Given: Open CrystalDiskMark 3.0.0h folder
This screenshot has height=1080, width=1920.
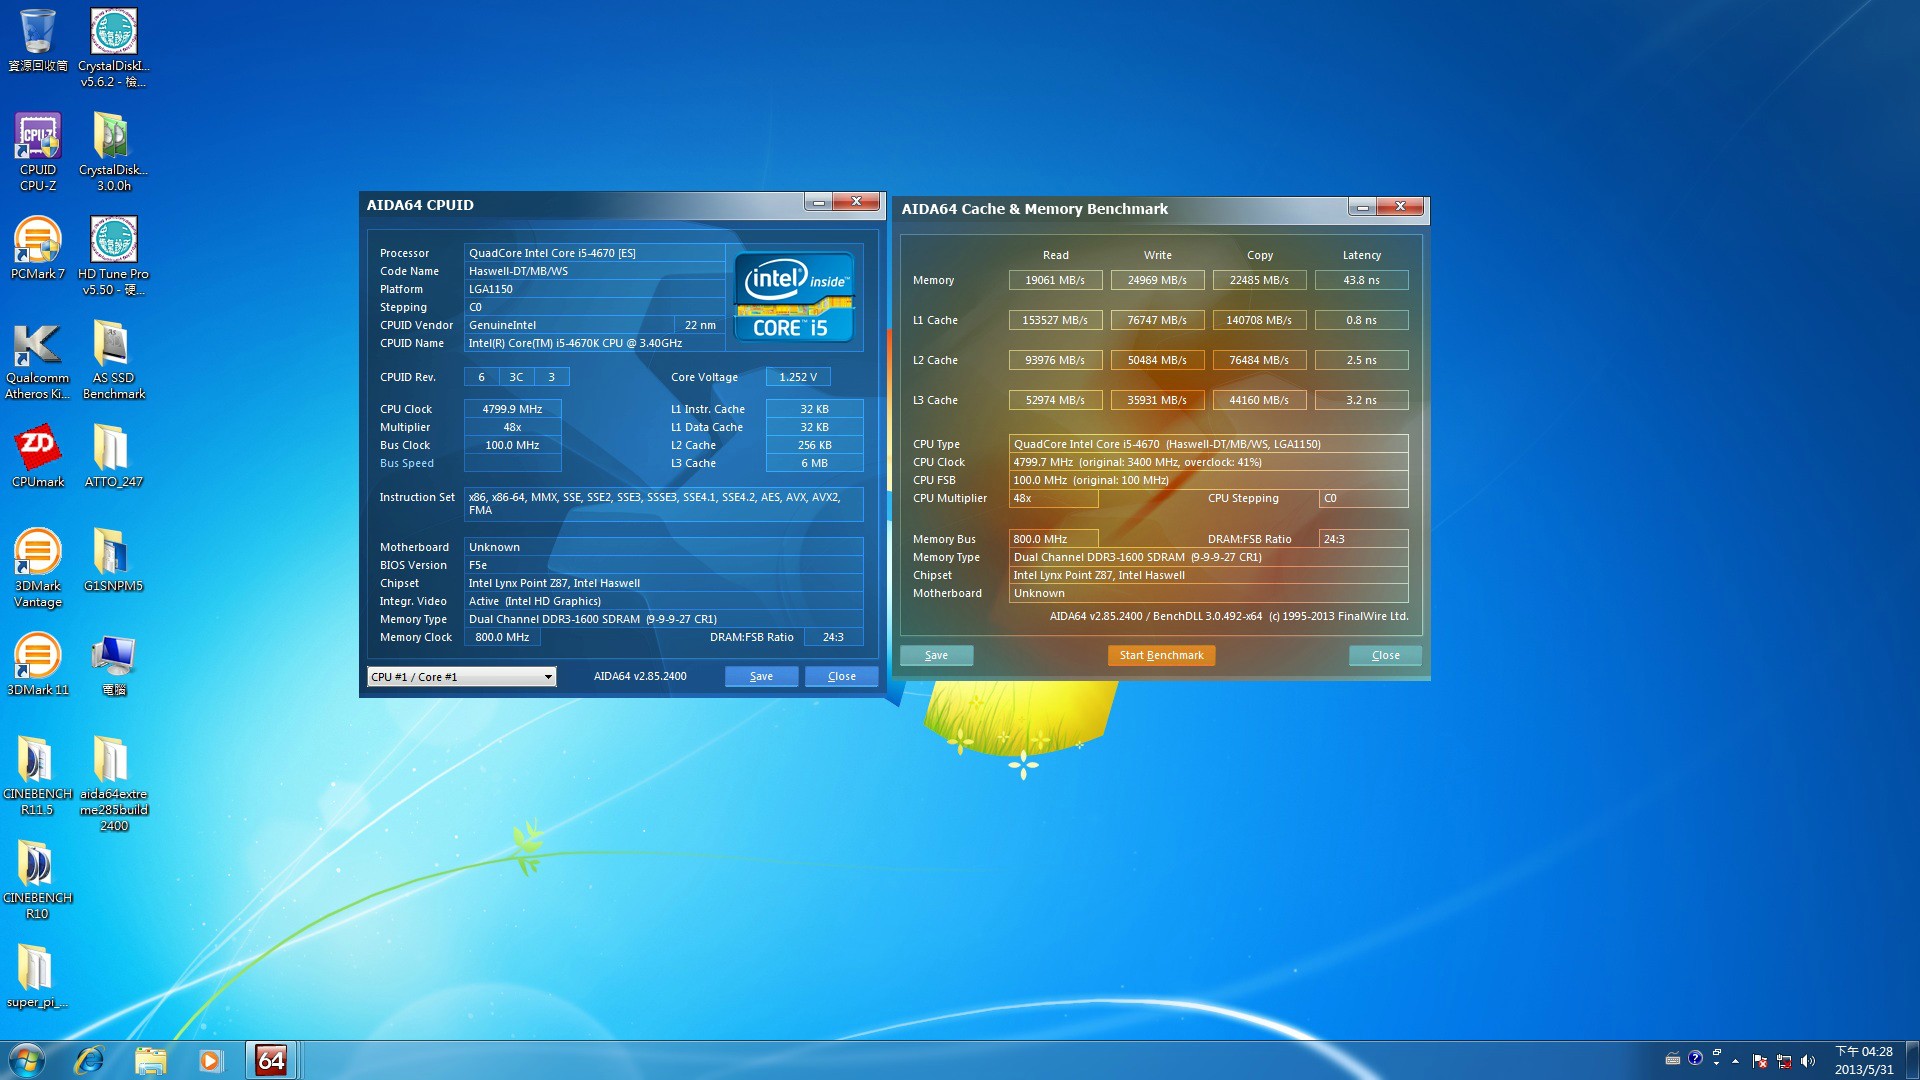Looking at the screenshot, I should (x=114, y=152).
